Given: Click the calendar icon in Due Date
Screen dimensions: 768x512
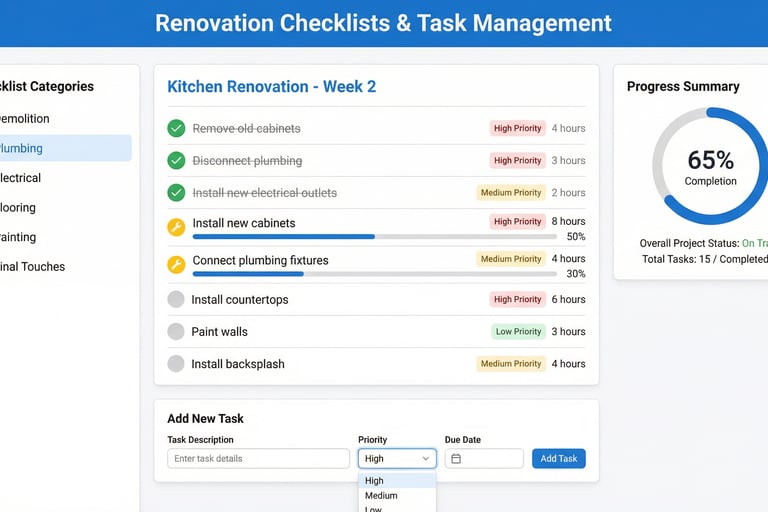Looking at the screenshot, I should (x=456, y=459).
